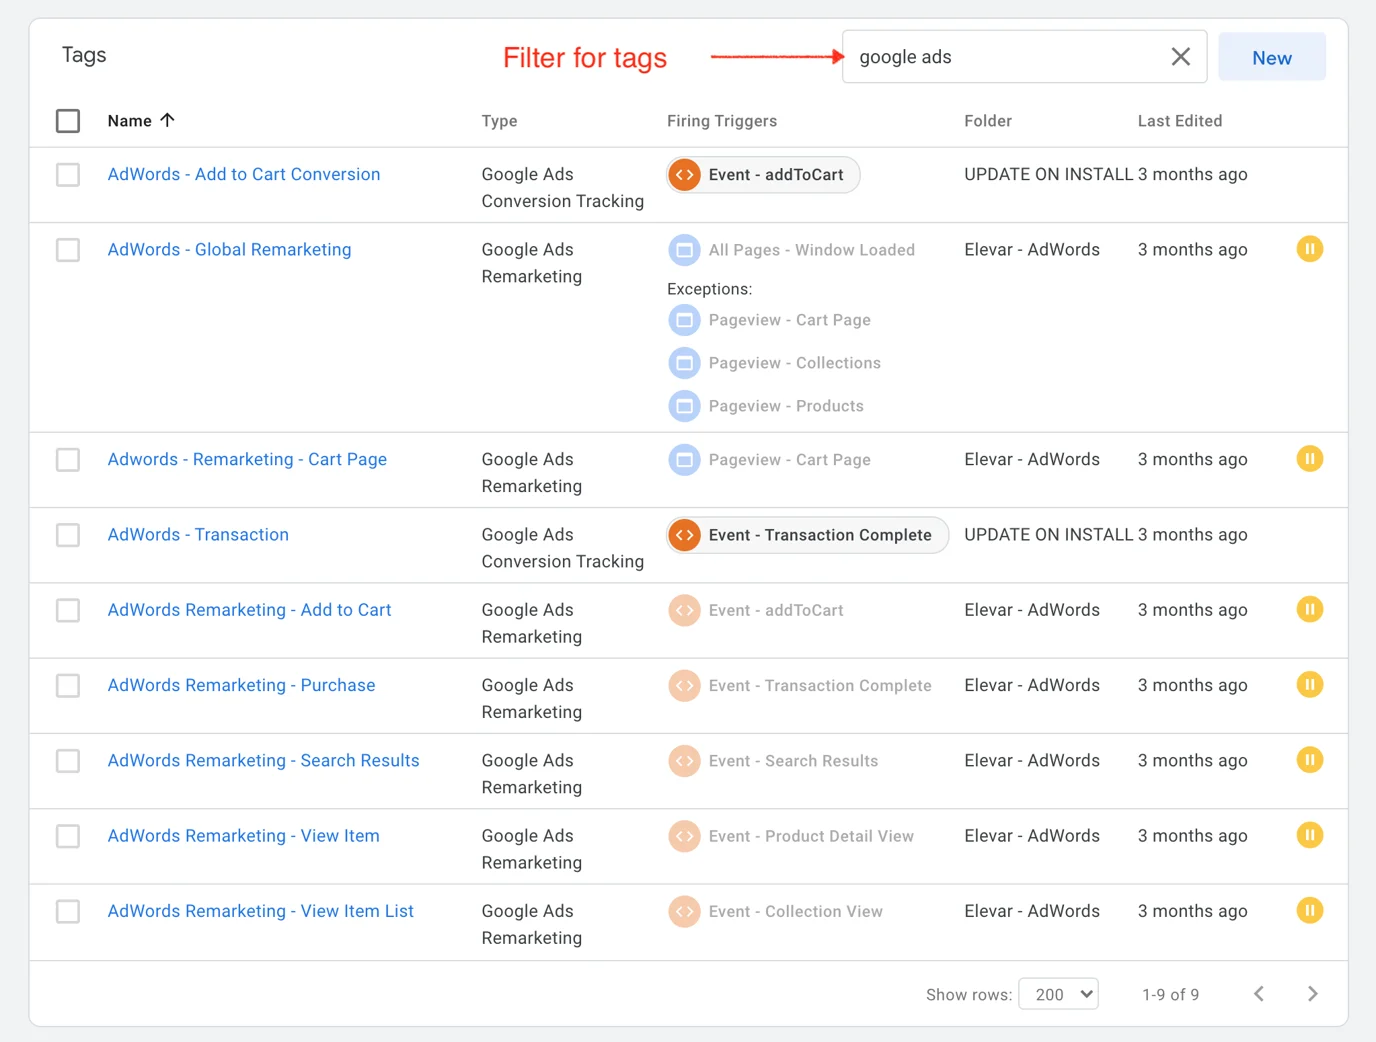Check AdWords Remarketing - View Item row
Image resolution: width=1376 pixels, height=1042 pixels.
(68, 836)
